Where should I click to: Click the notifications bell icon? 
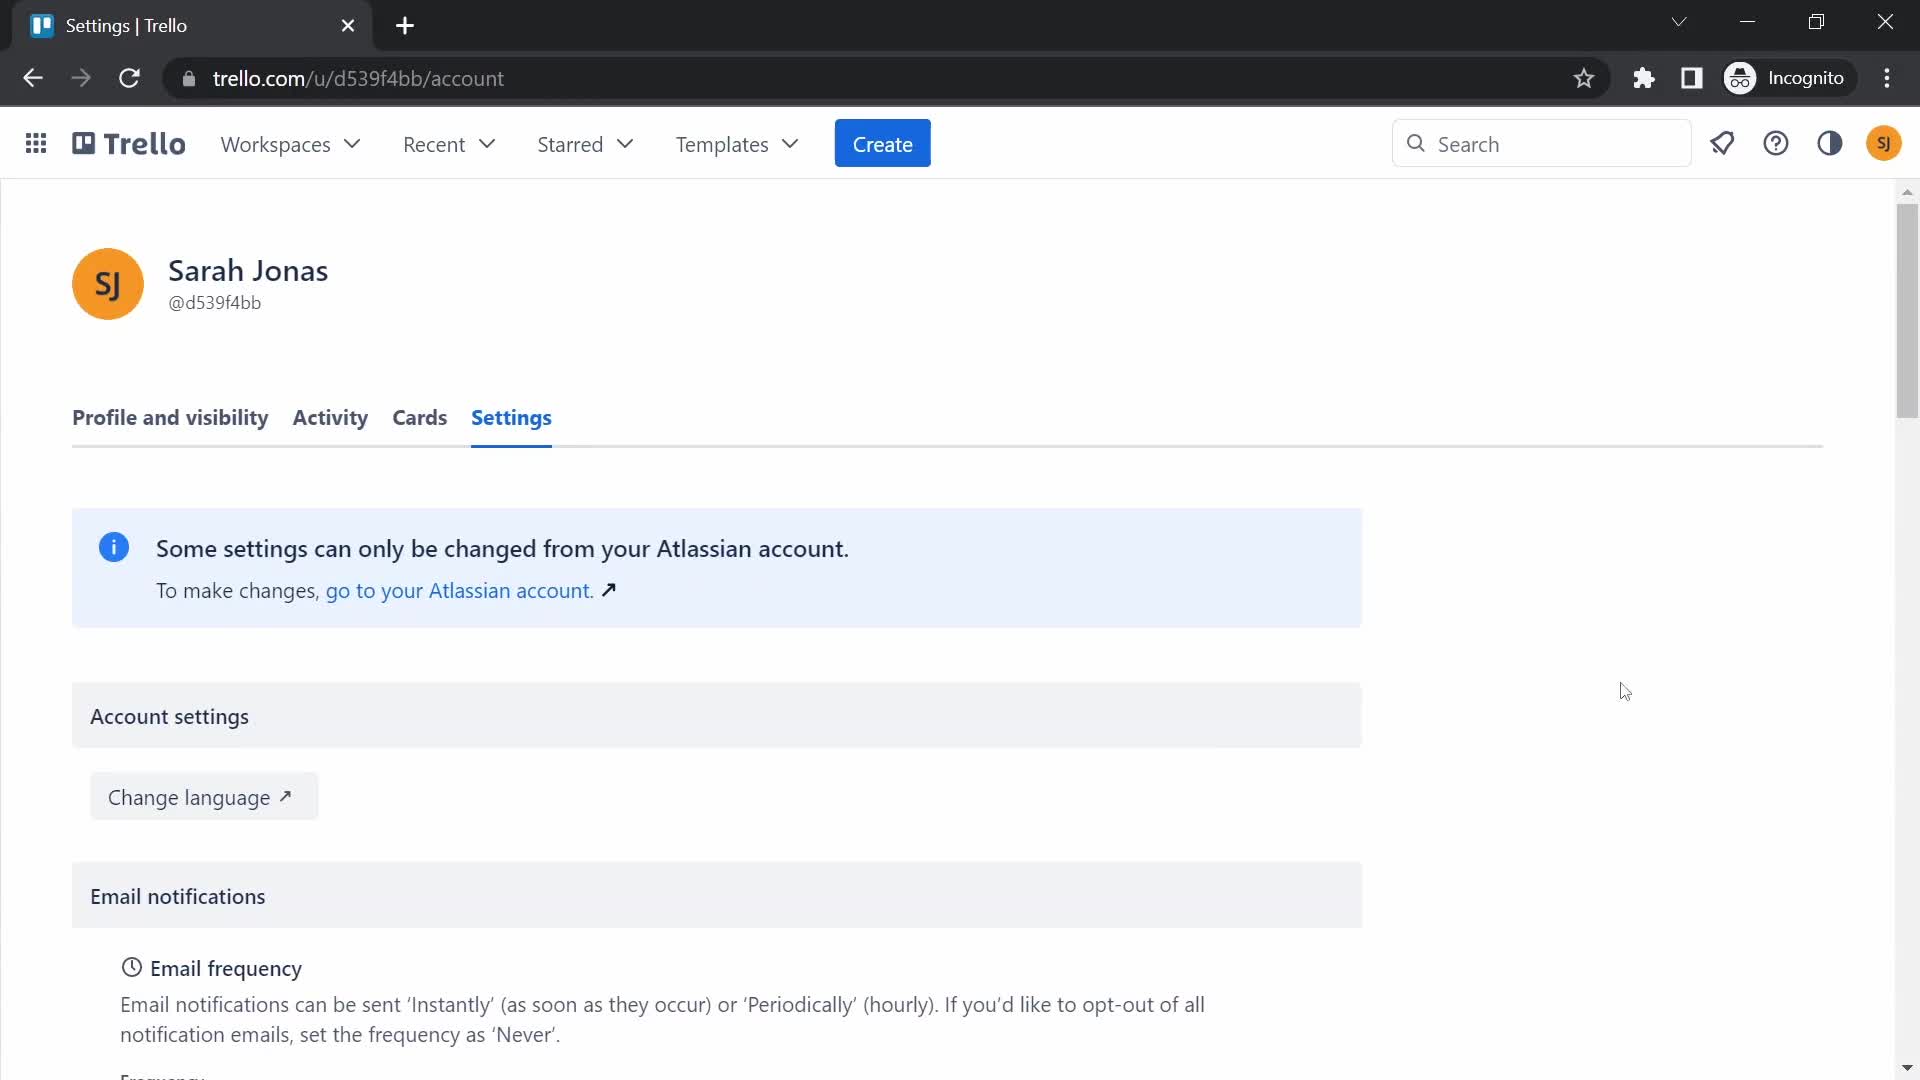click(1722, 144)
